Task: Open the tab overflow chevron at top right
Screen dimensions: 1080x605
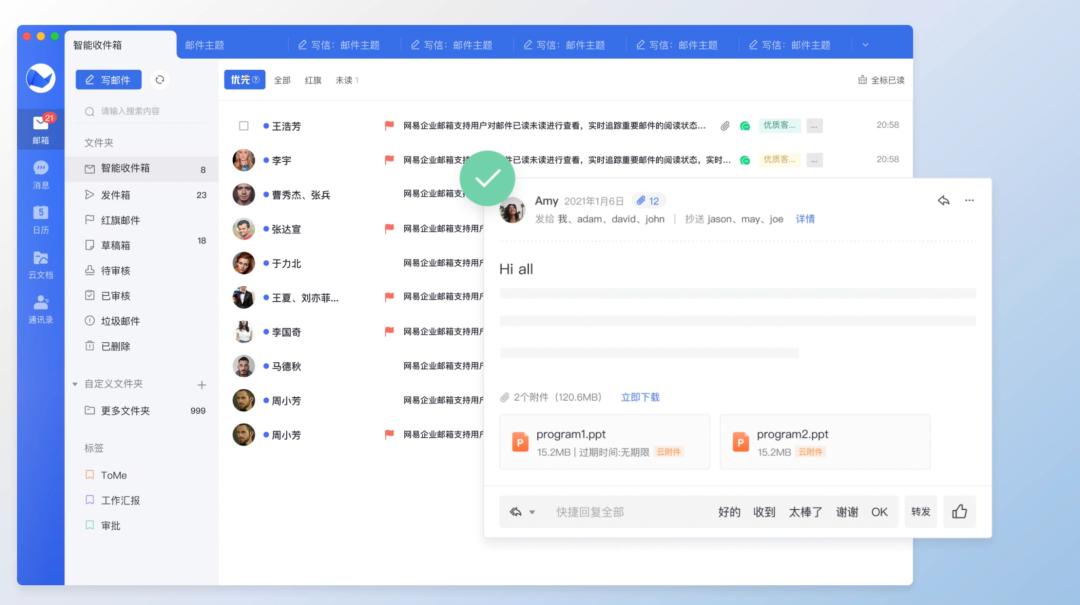Action: 863,42
